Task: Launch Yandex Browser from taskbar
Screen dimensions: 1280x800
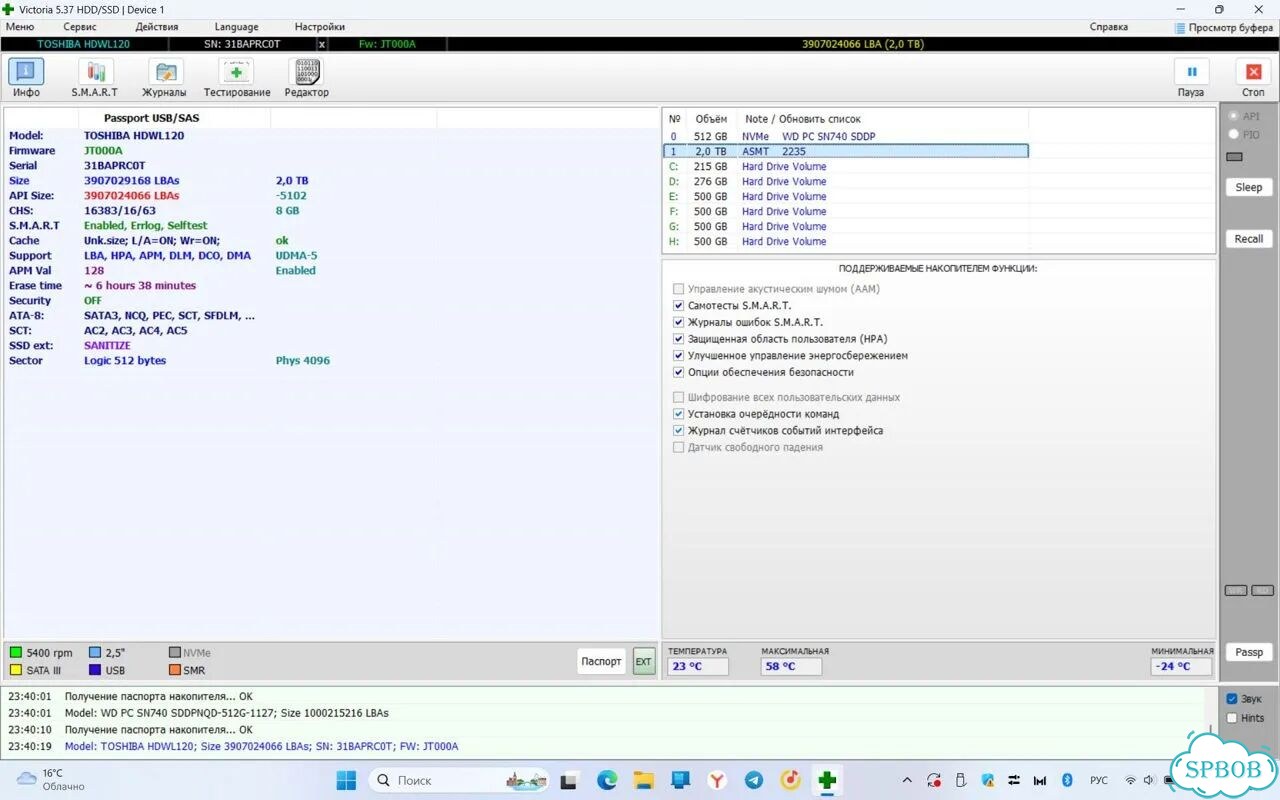Action: pyautogui.click(x=717, y=780)
